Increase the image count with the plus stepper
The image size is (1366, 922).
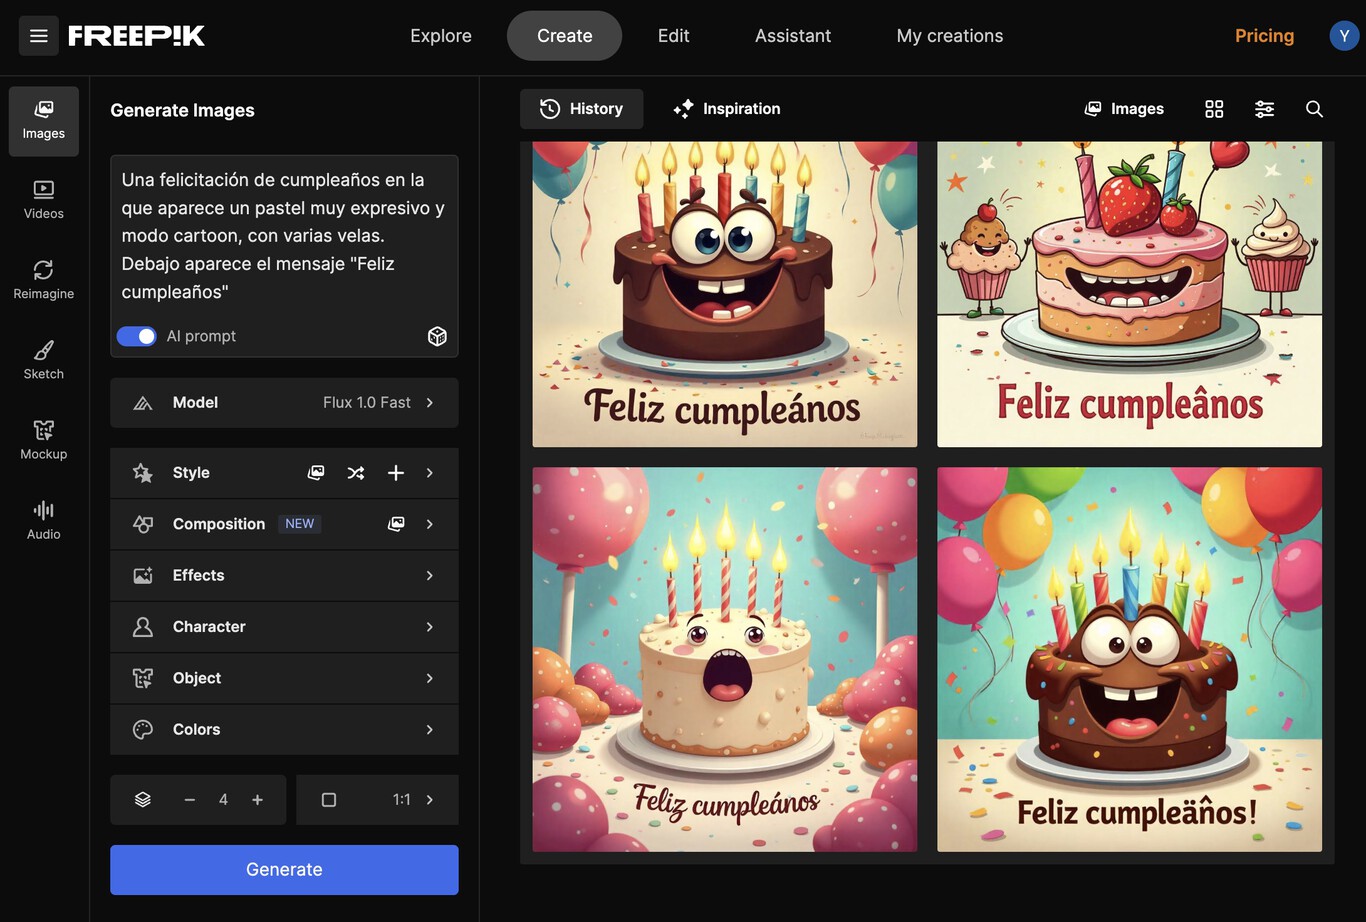(256, 799)
